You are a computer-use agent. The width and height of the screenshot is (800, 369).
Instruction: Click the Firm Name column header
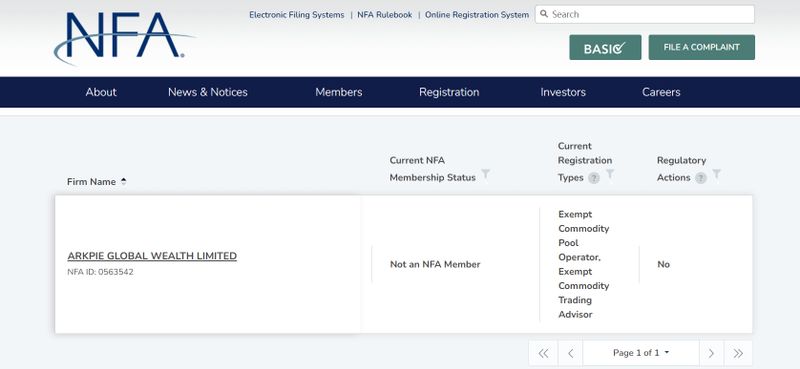tap(91, 182)
